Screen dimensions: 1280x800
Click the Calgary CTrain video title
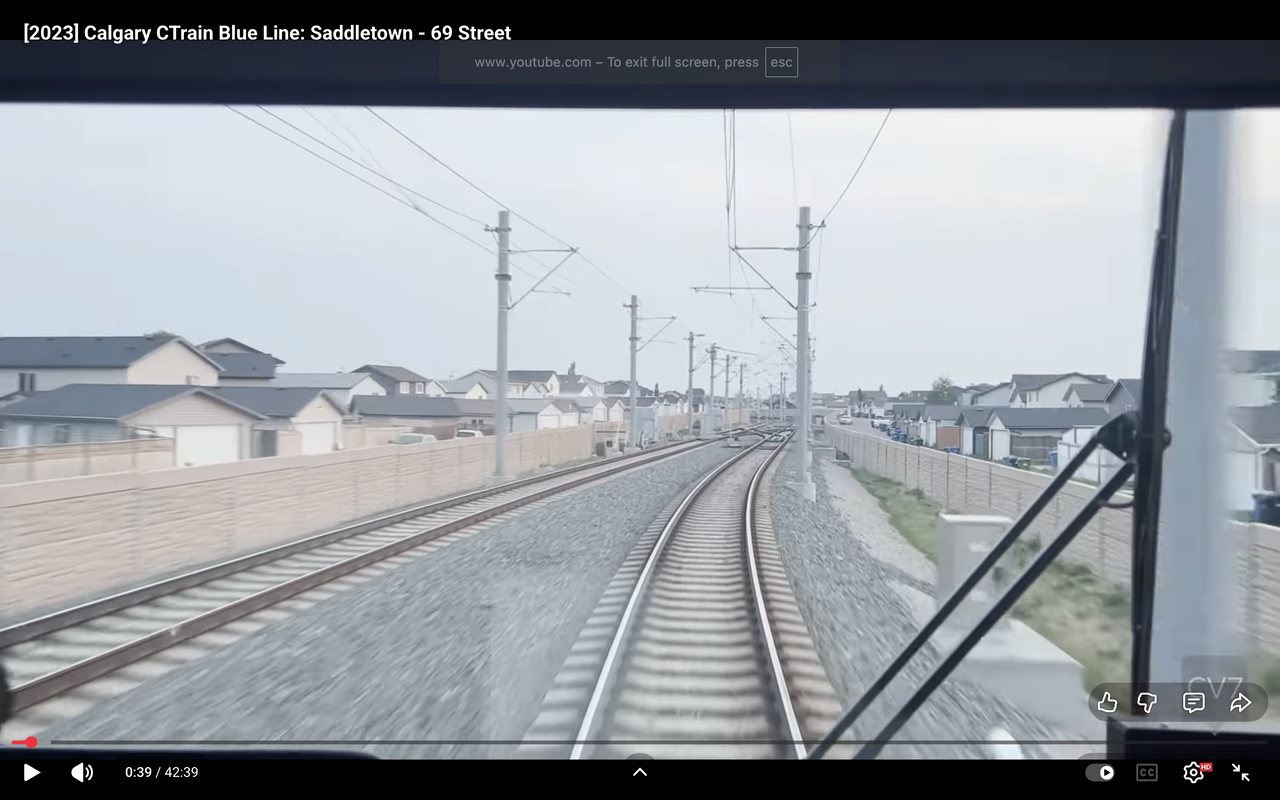click(x=267, y=33)
